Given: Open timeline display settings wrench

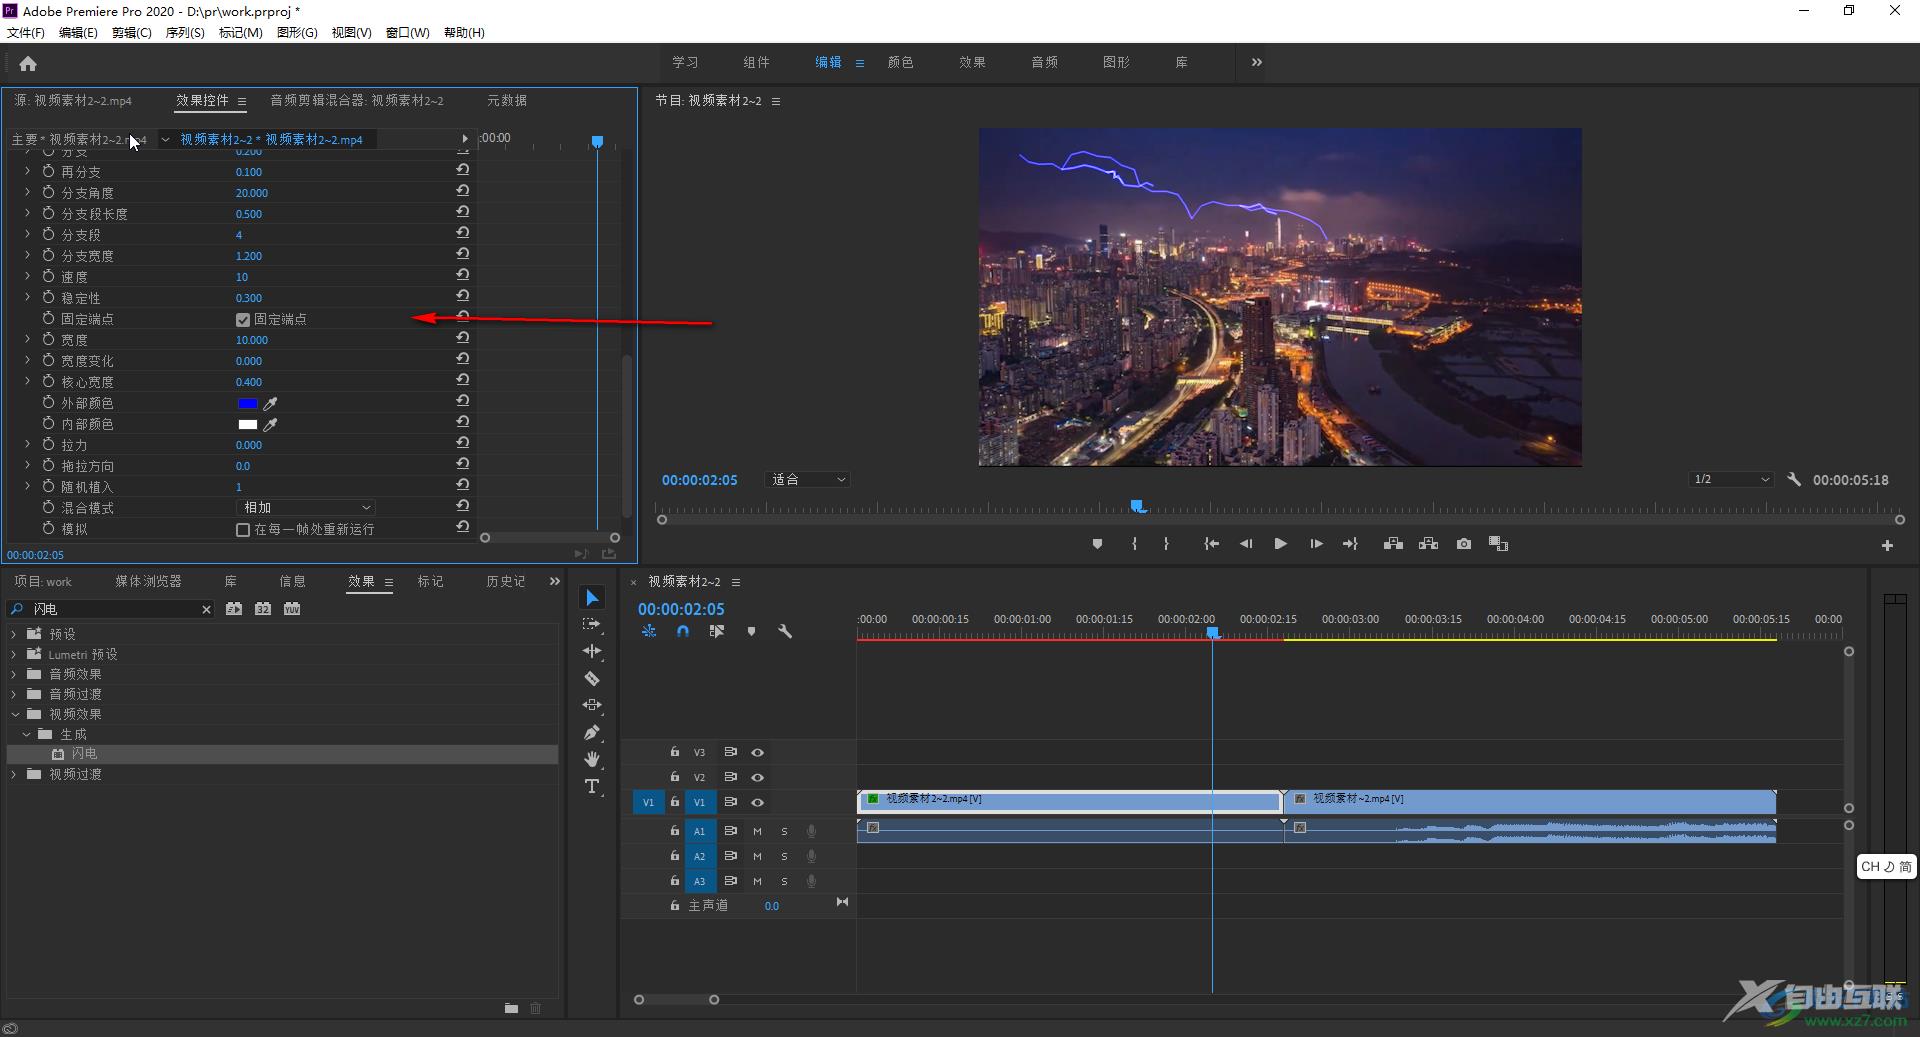Looking at the screenshot, I should click(785, 631).
